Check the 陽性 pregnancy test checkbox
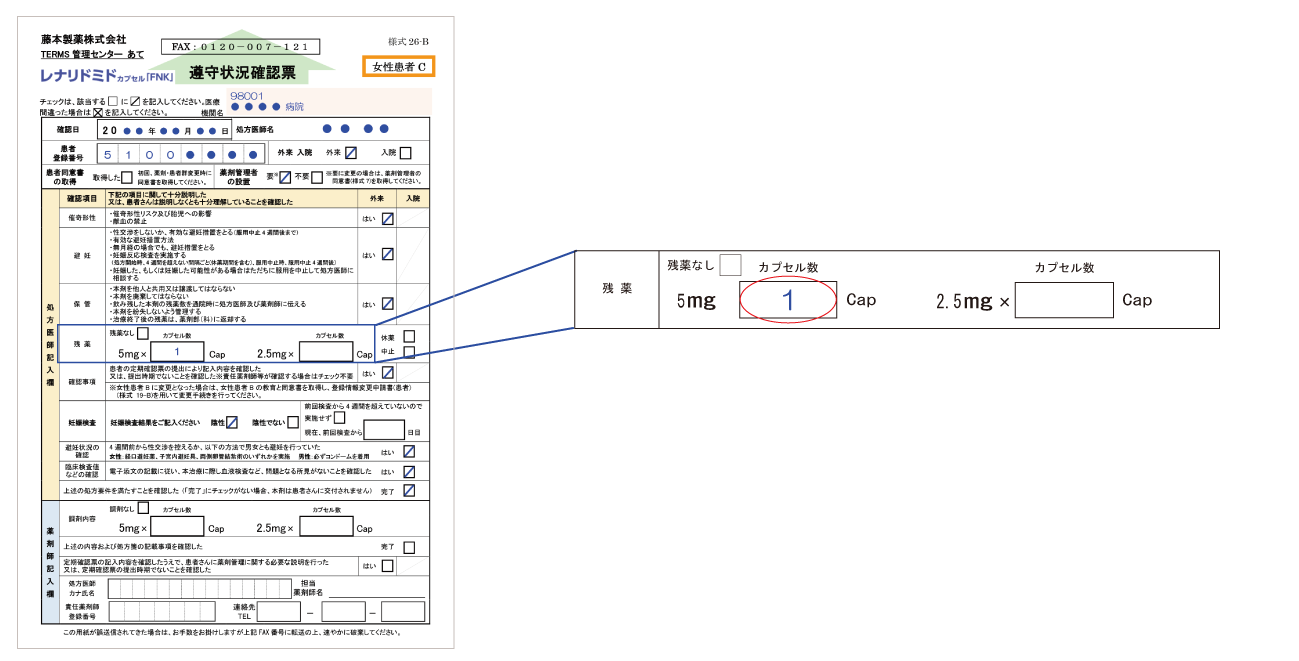This screenshot has height=661, width=1299. [232, 422]
